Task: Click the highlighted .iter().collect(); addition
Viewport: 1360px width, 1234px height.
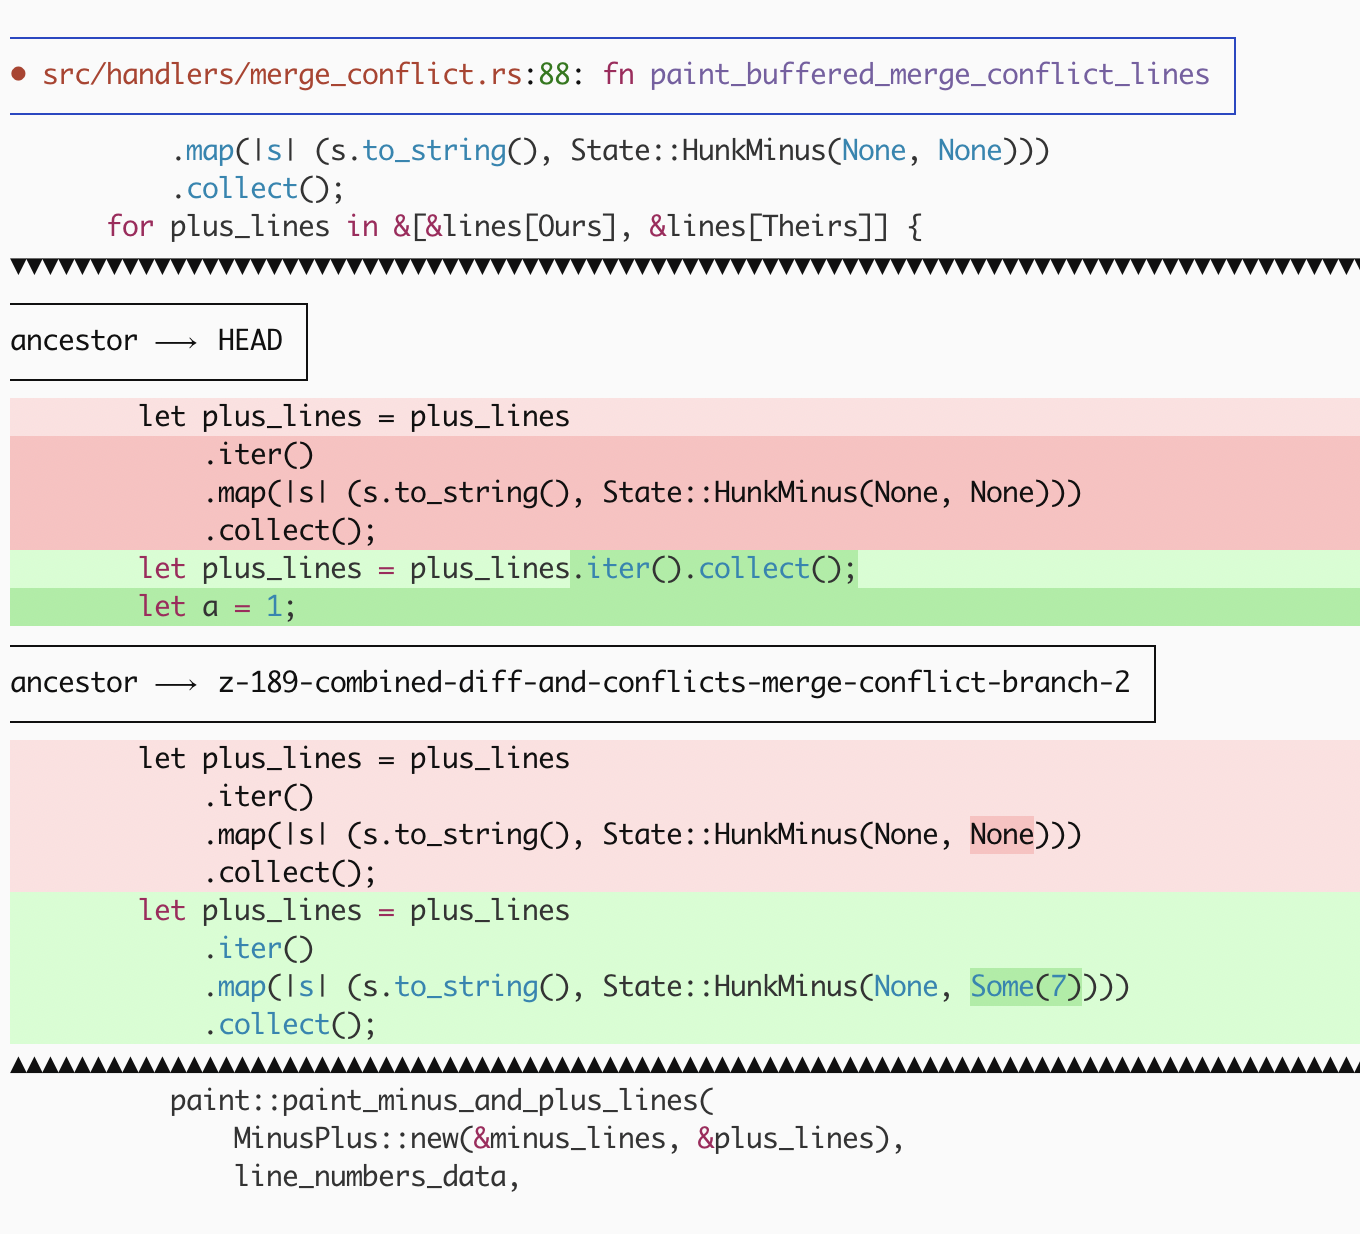Action: [713, 569]
